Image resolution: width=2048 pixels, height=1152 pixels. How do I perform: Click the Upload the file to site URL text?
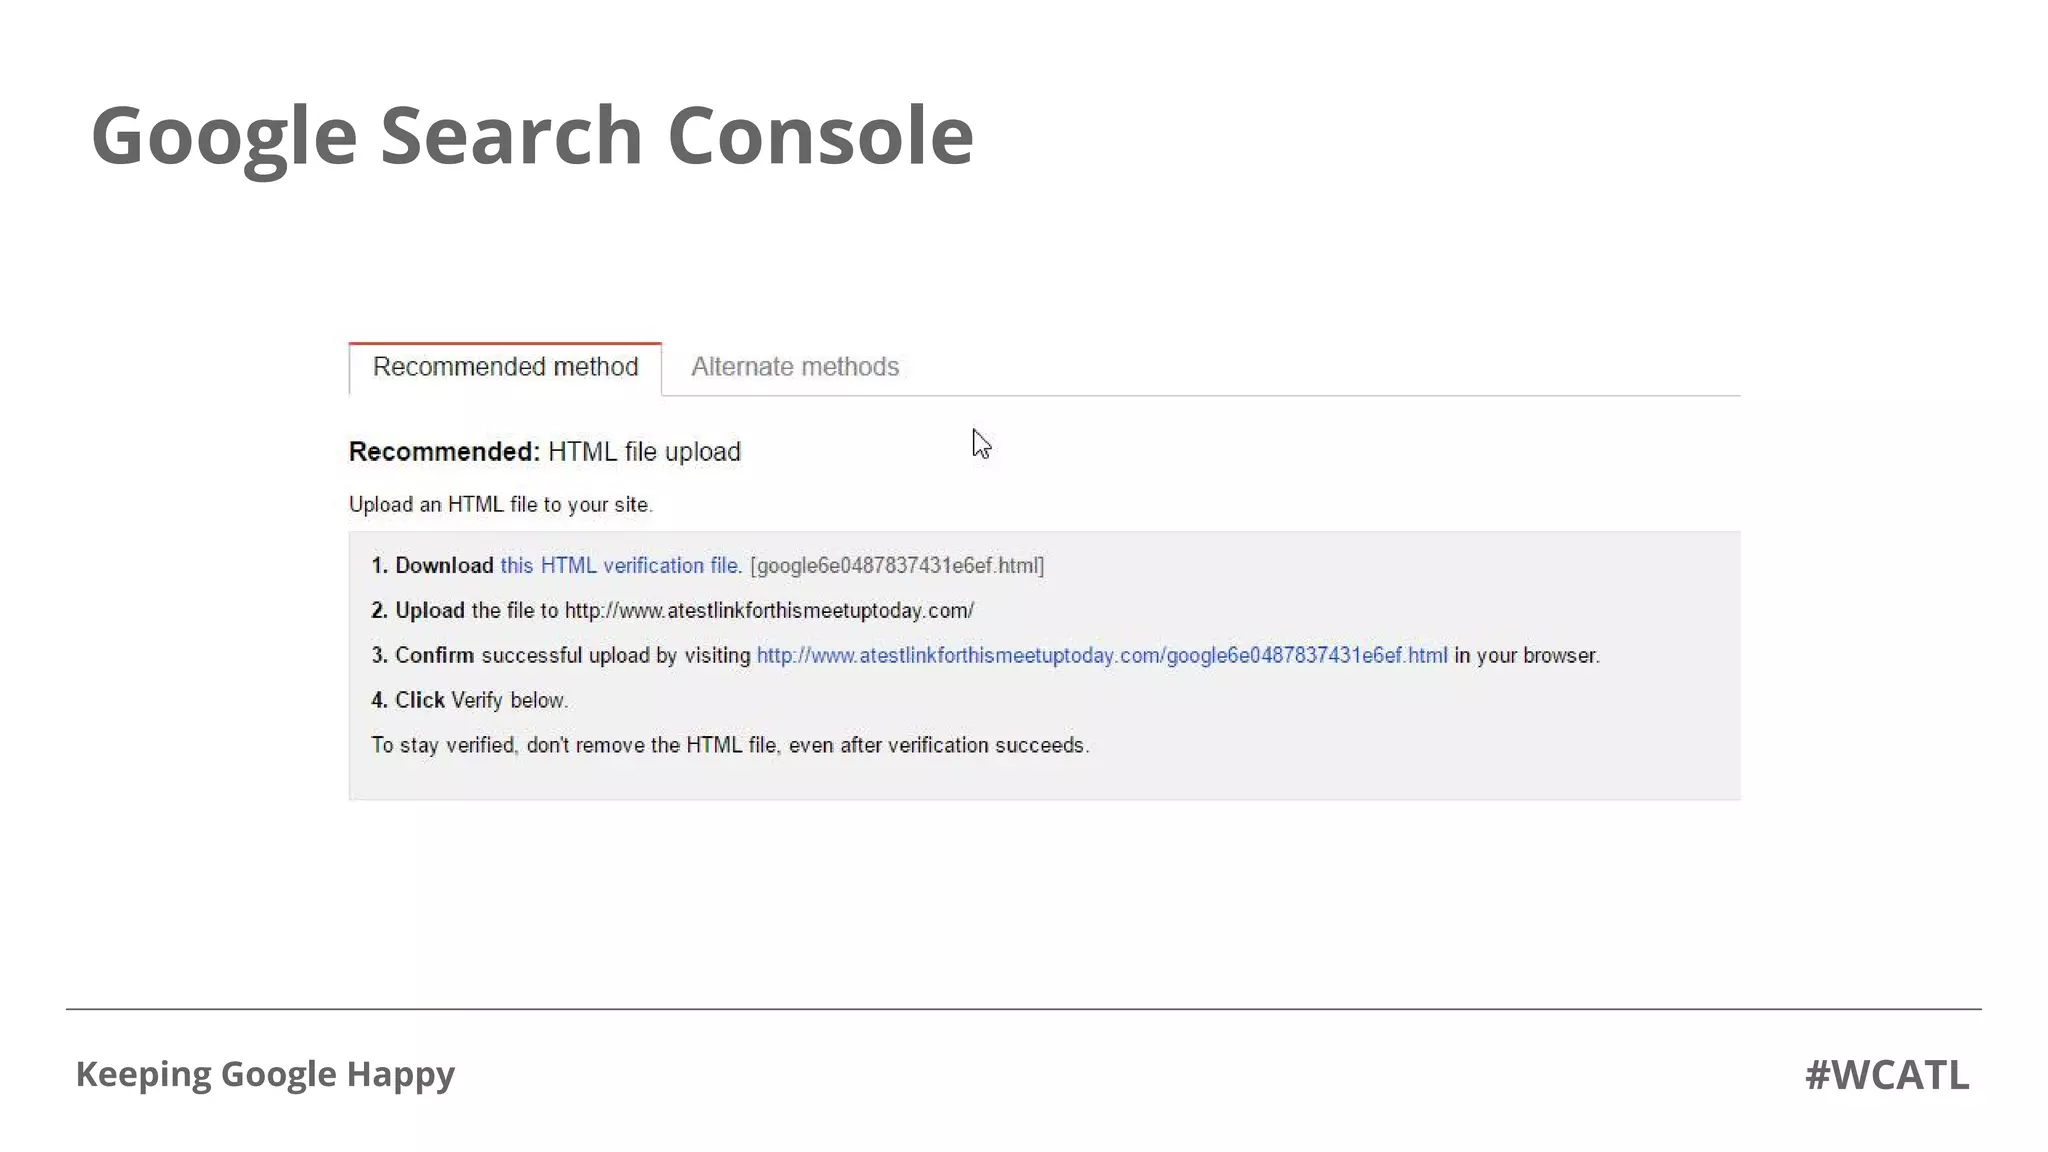672,610
